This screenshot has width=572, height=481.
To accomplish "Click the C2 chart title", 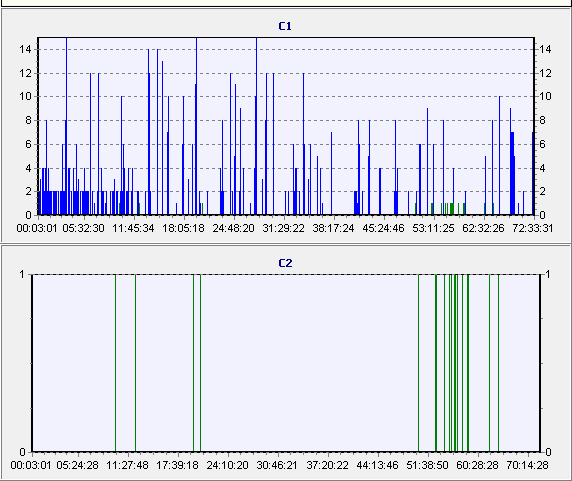I will coord(285,263).
